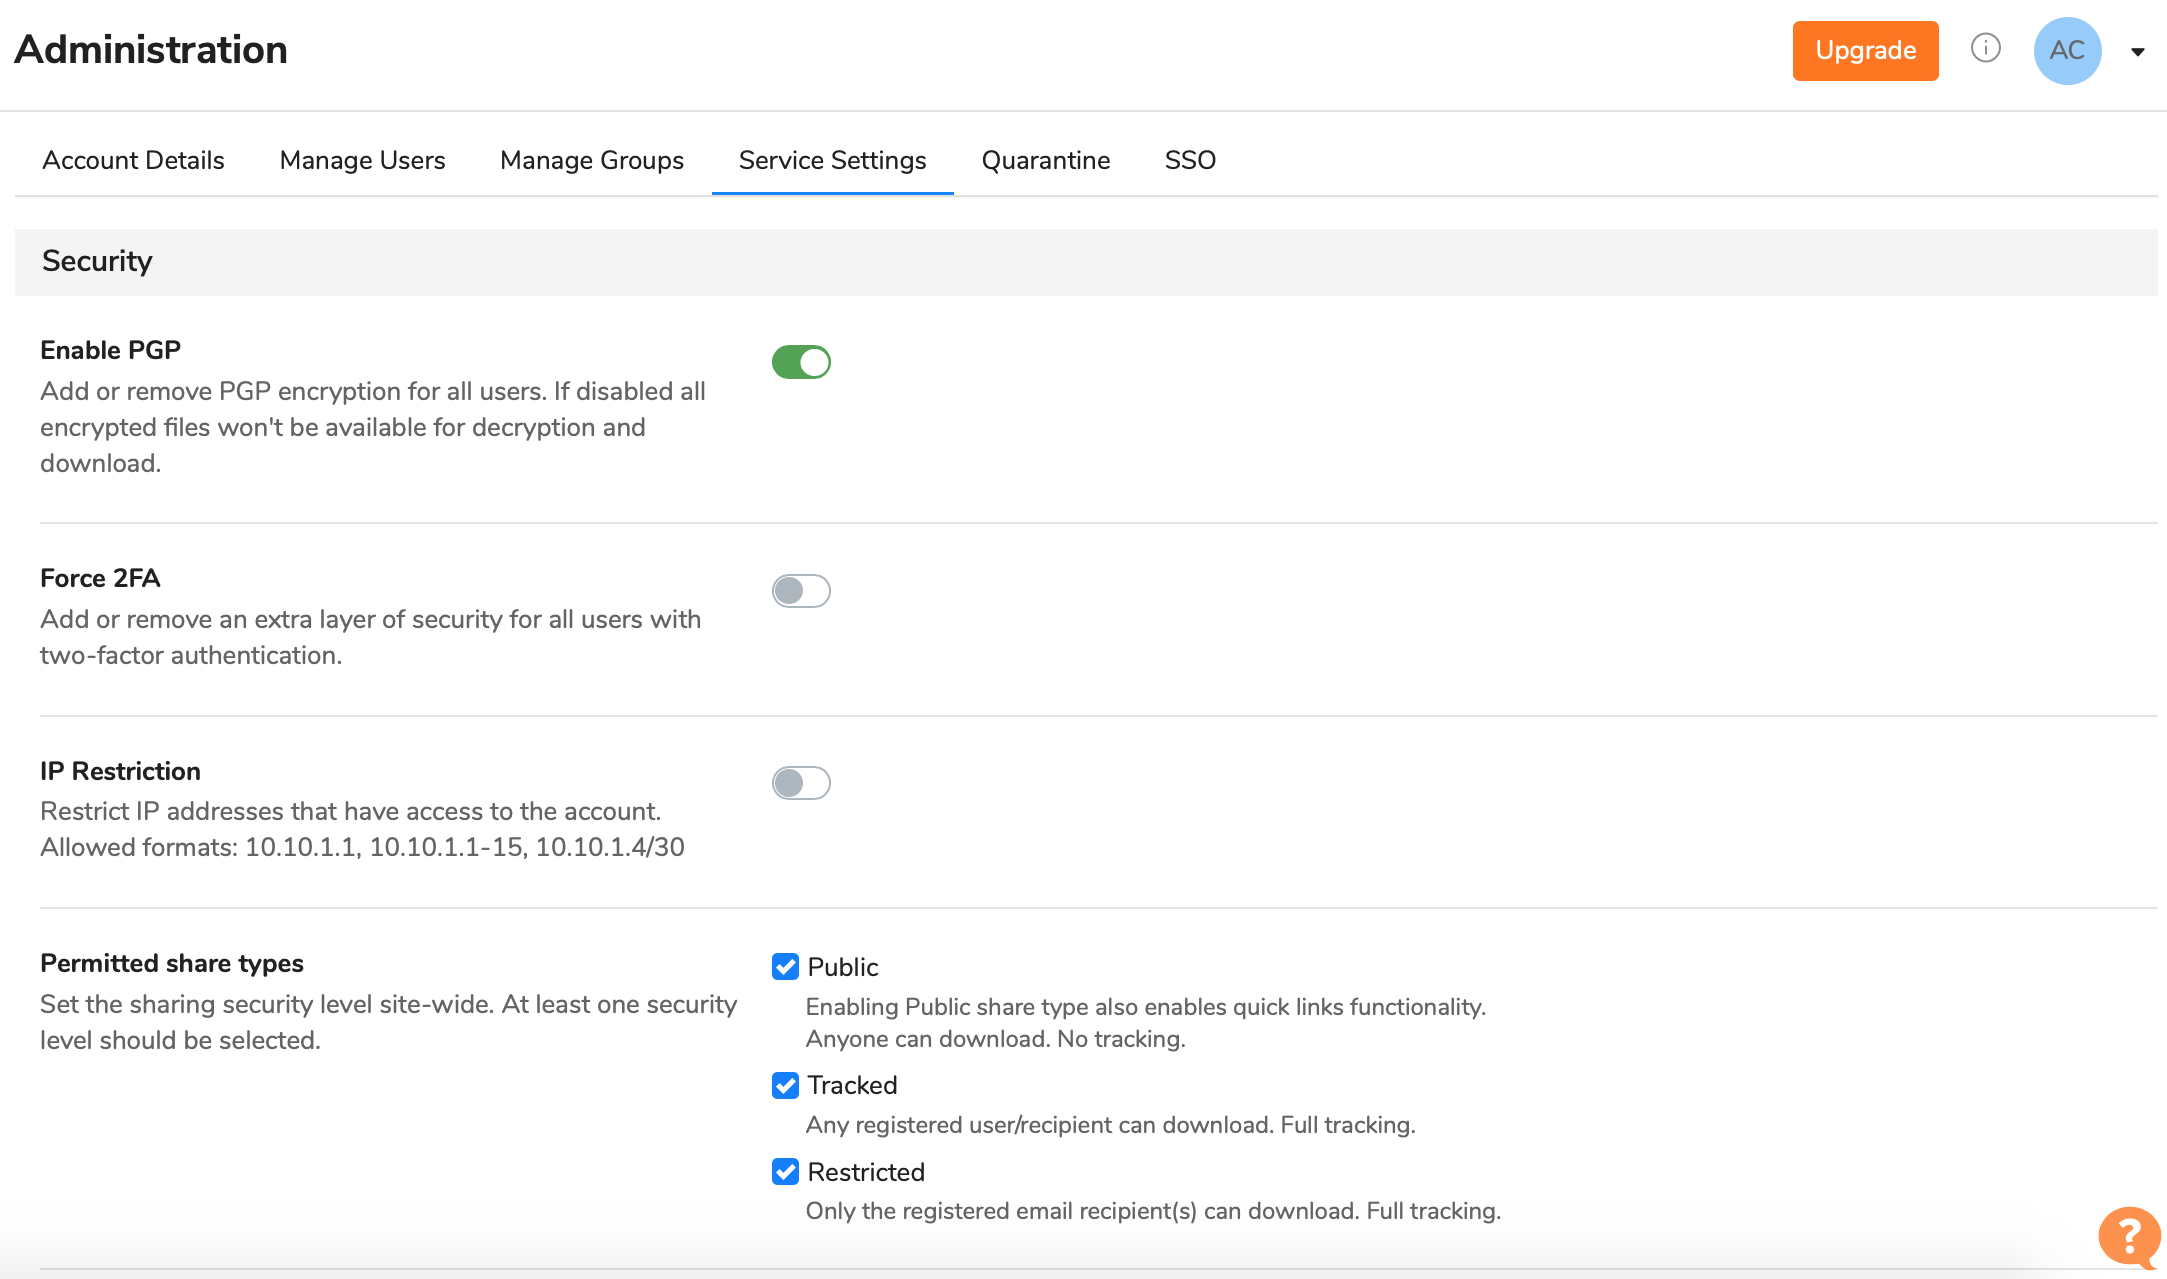This screenshot has width=2167, height=1279.
Task: Click the Upgrade button
Action: tap(1864, 50)
